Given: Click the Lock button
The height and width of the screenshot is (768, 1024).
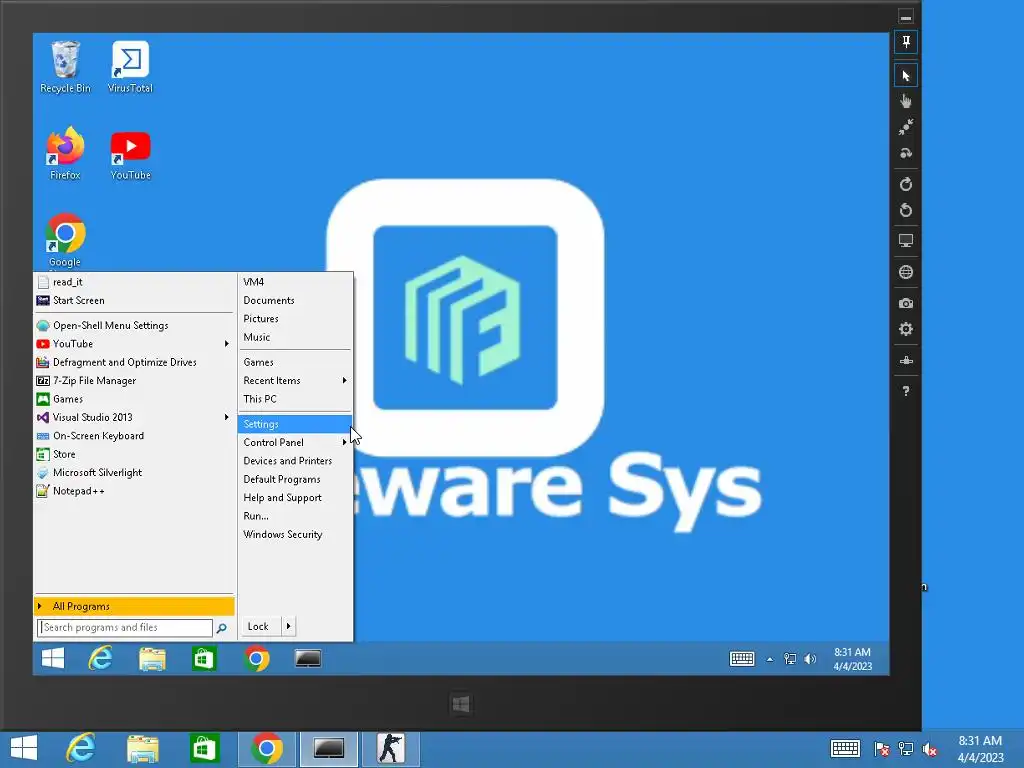Looking at the screenshot, I should [260, 626].
